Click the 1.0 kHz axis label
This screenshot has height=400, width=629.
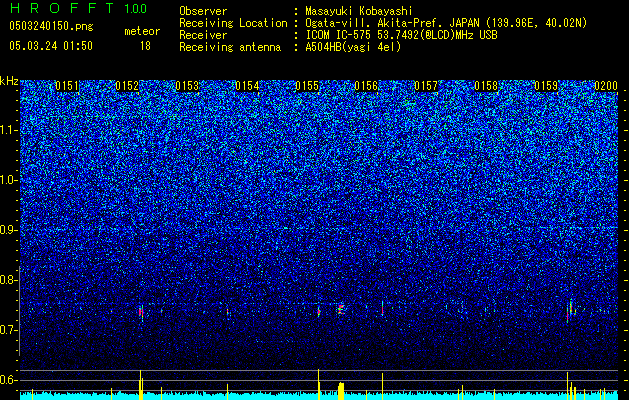point(9,180)
